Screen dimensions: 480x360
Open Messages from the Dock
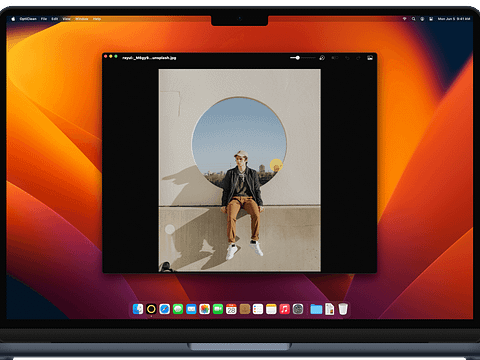click(x=178, y=309)
